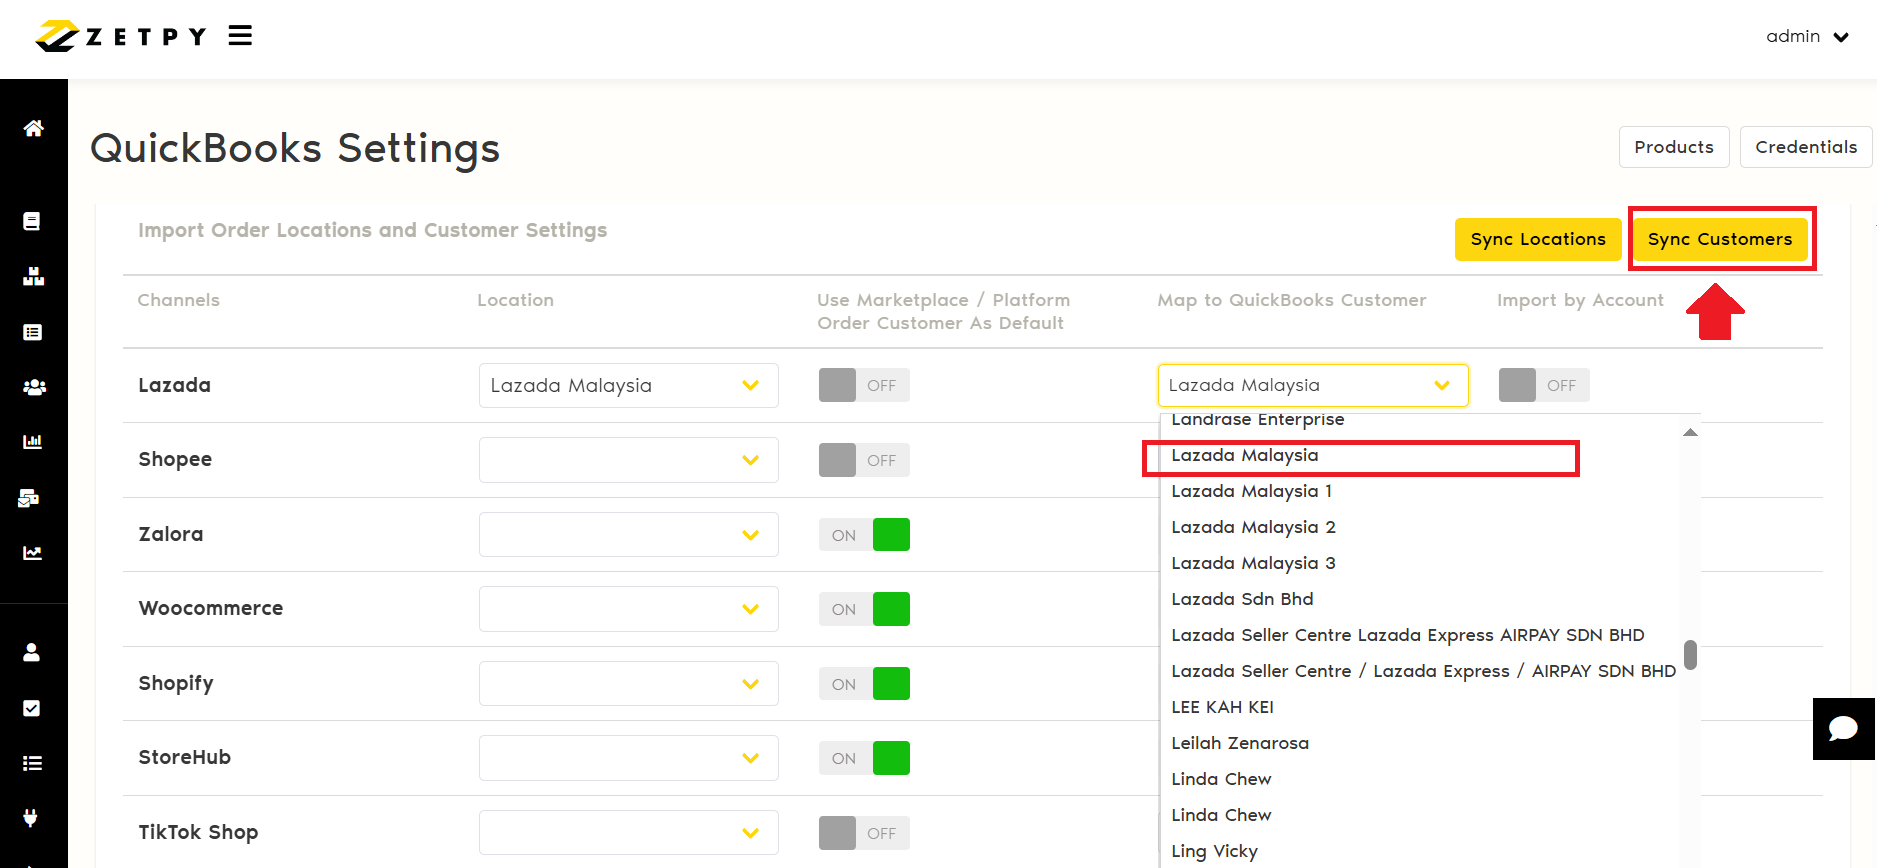Image resolution: width=1877 pixels, height=868 pixels.
Task: Turn off Zalora marketplace customer default switch
Action: [863, 535]
